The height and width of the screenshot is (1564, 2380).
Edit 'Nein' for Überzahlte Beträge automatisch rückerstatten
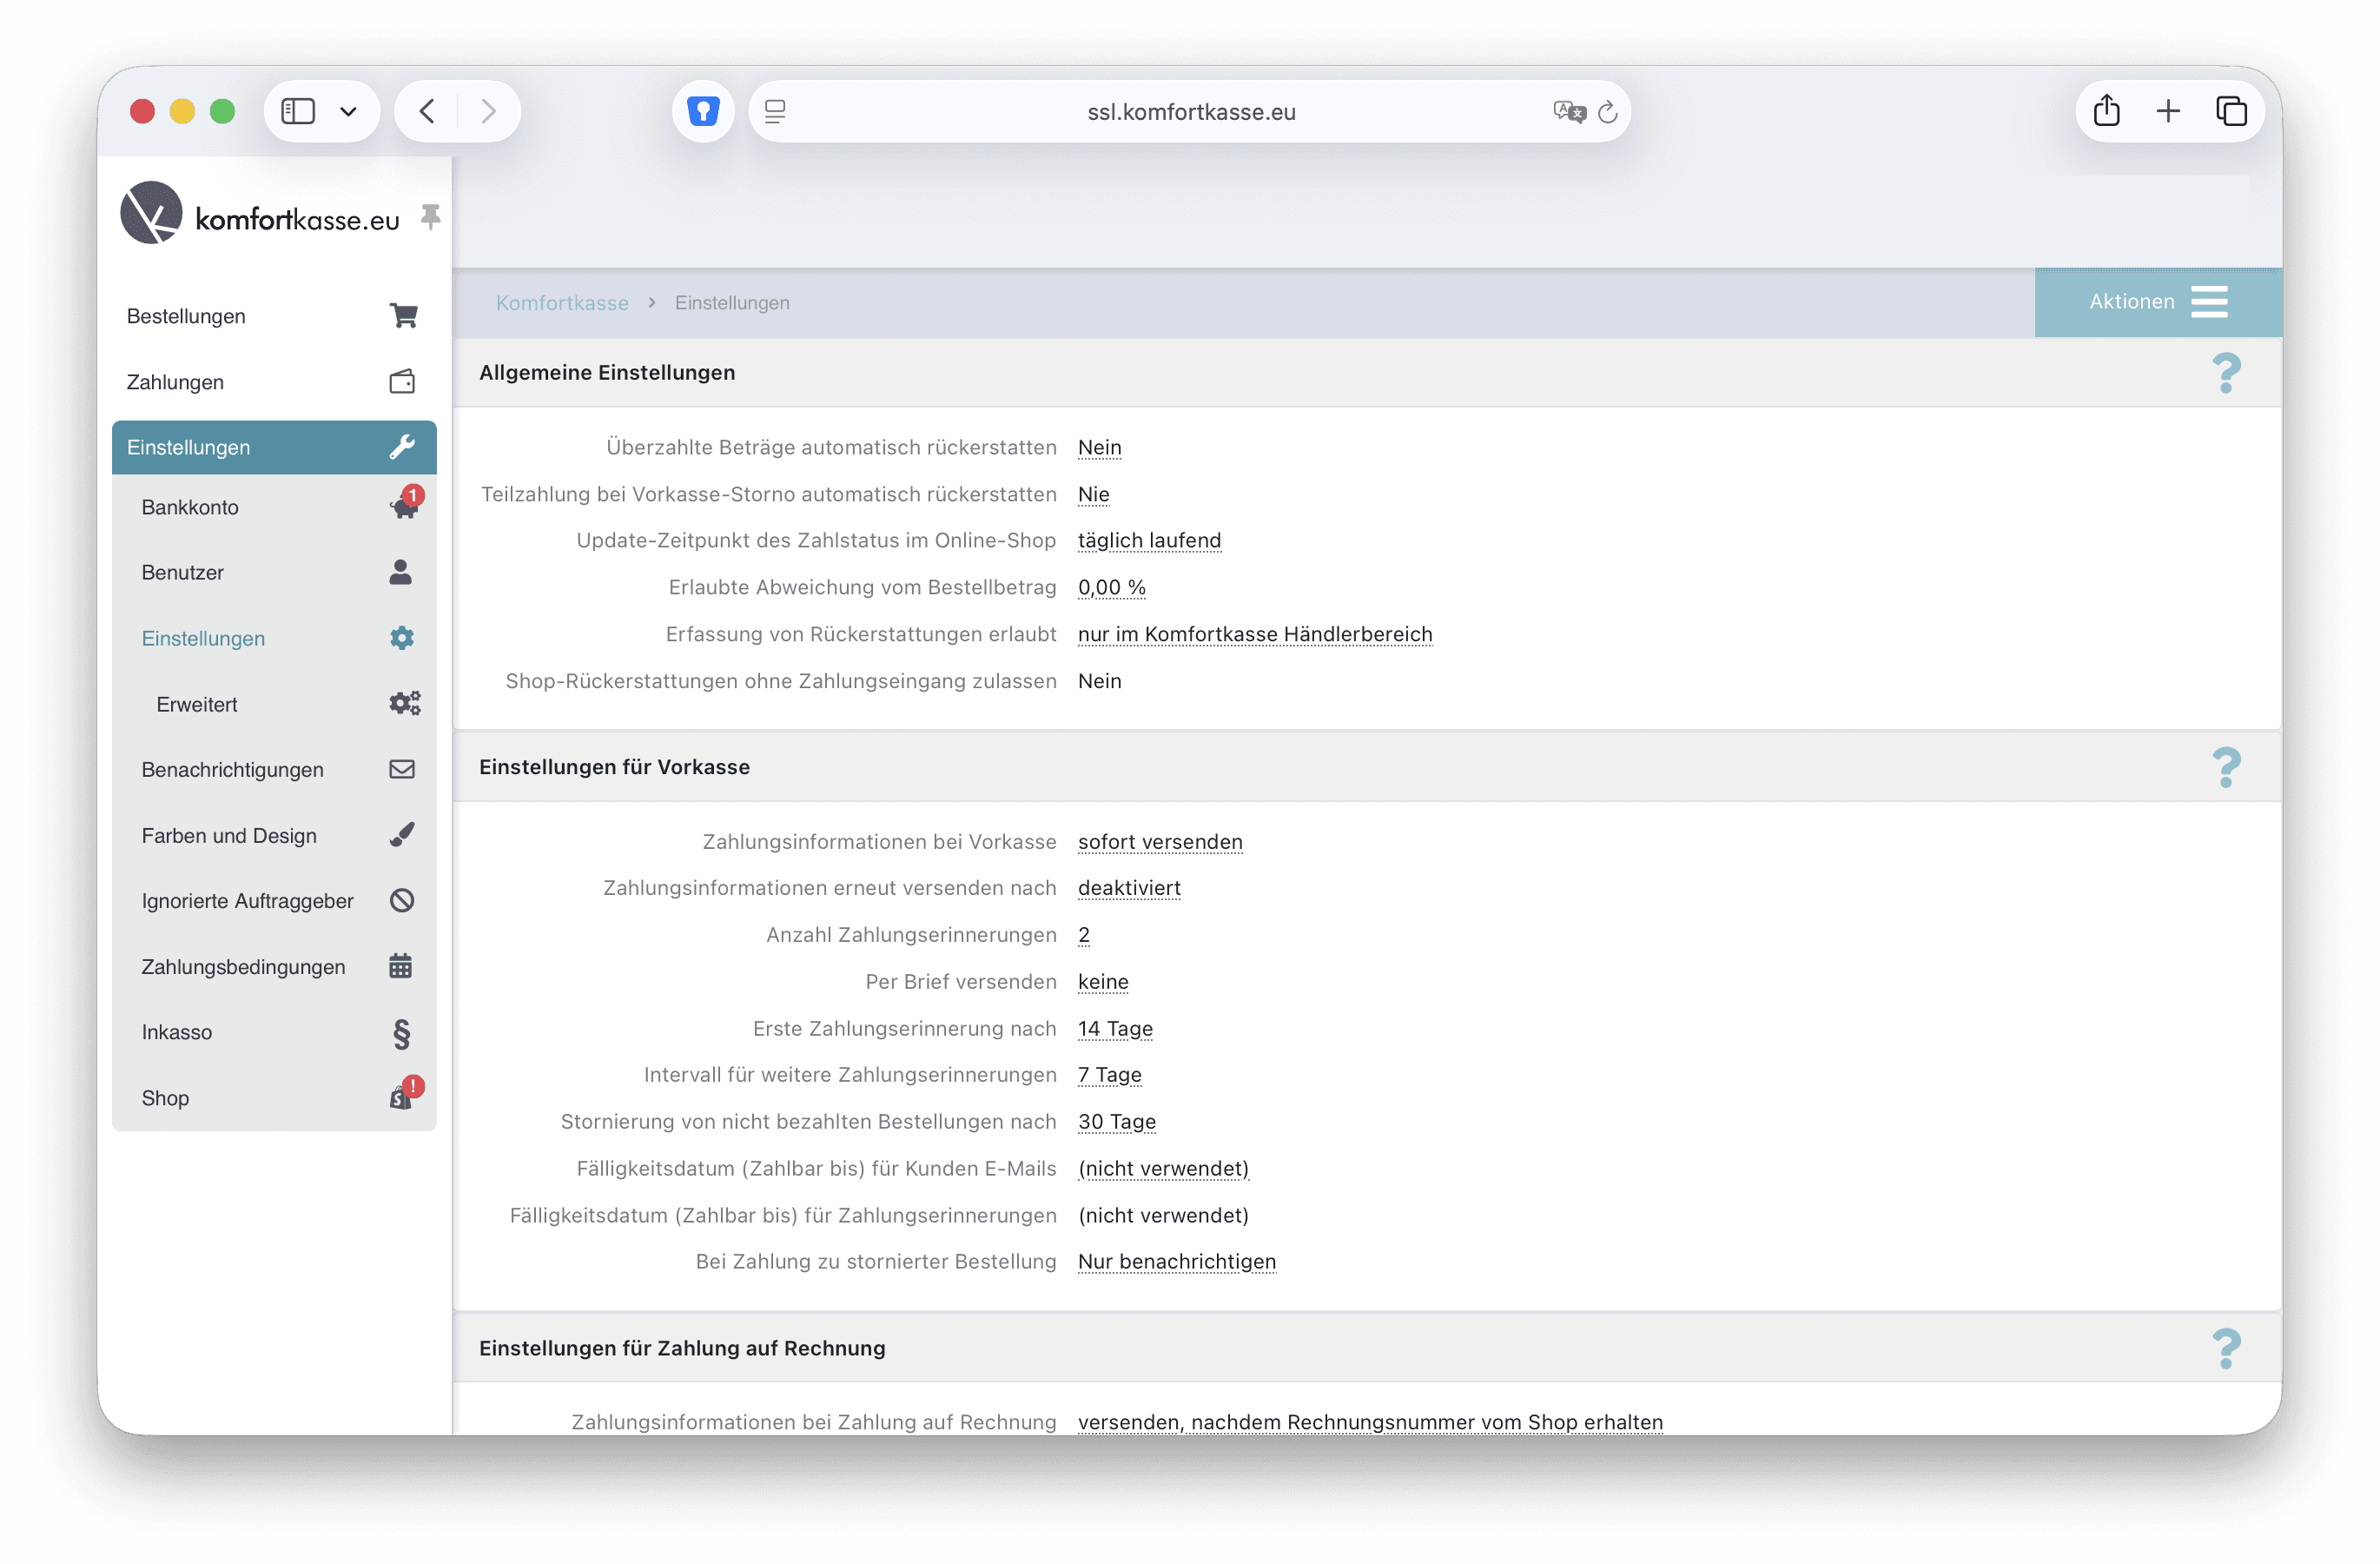click(1099, 447)
